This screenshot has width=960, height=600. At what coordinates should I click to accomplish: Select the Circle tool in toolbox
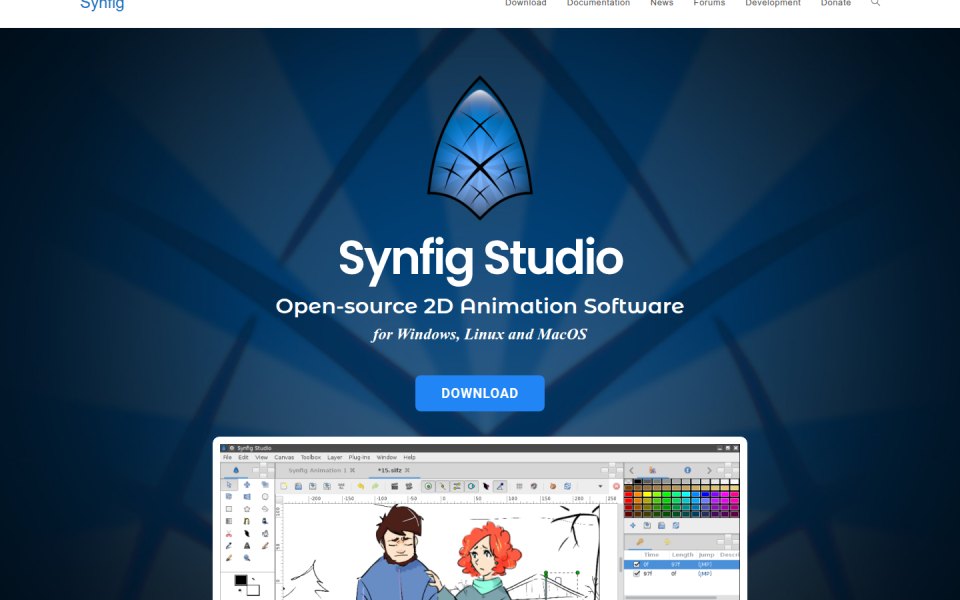click(x=265, y=497)
